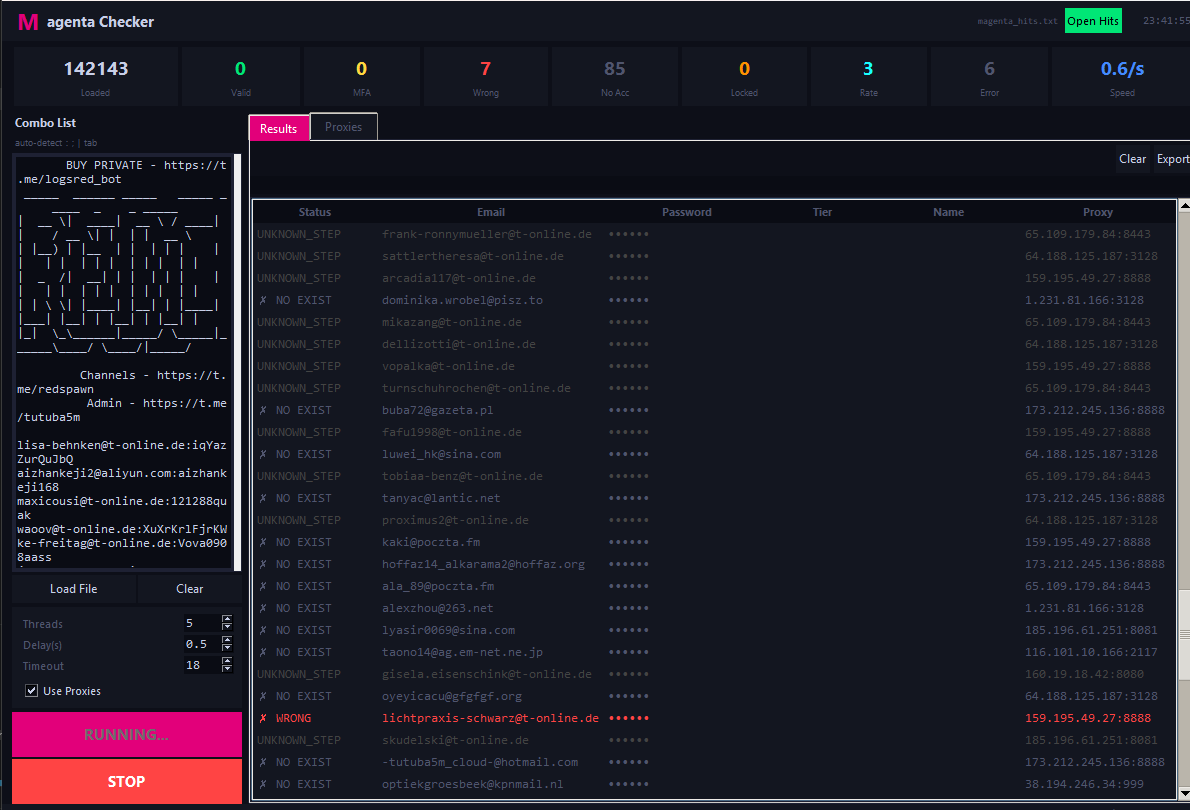Decrease the Delay(s) value with down arrow
The height and width of the screenshot is (810, 1190).
227,648
